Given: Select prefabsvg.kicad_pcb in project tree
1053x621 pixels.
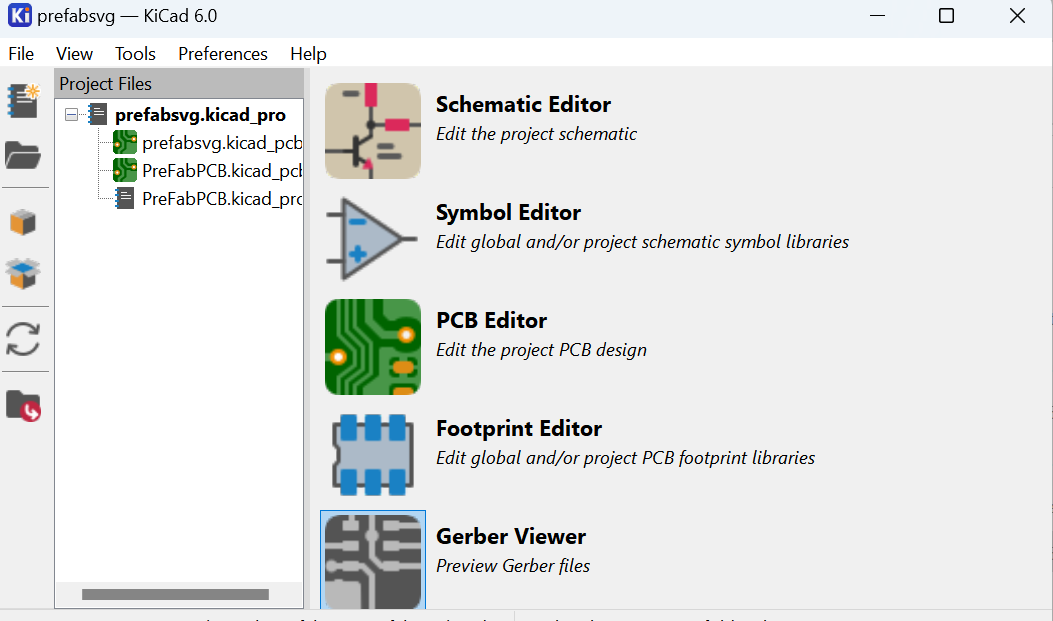Looking at the screenshot, I should coord(221,143).
